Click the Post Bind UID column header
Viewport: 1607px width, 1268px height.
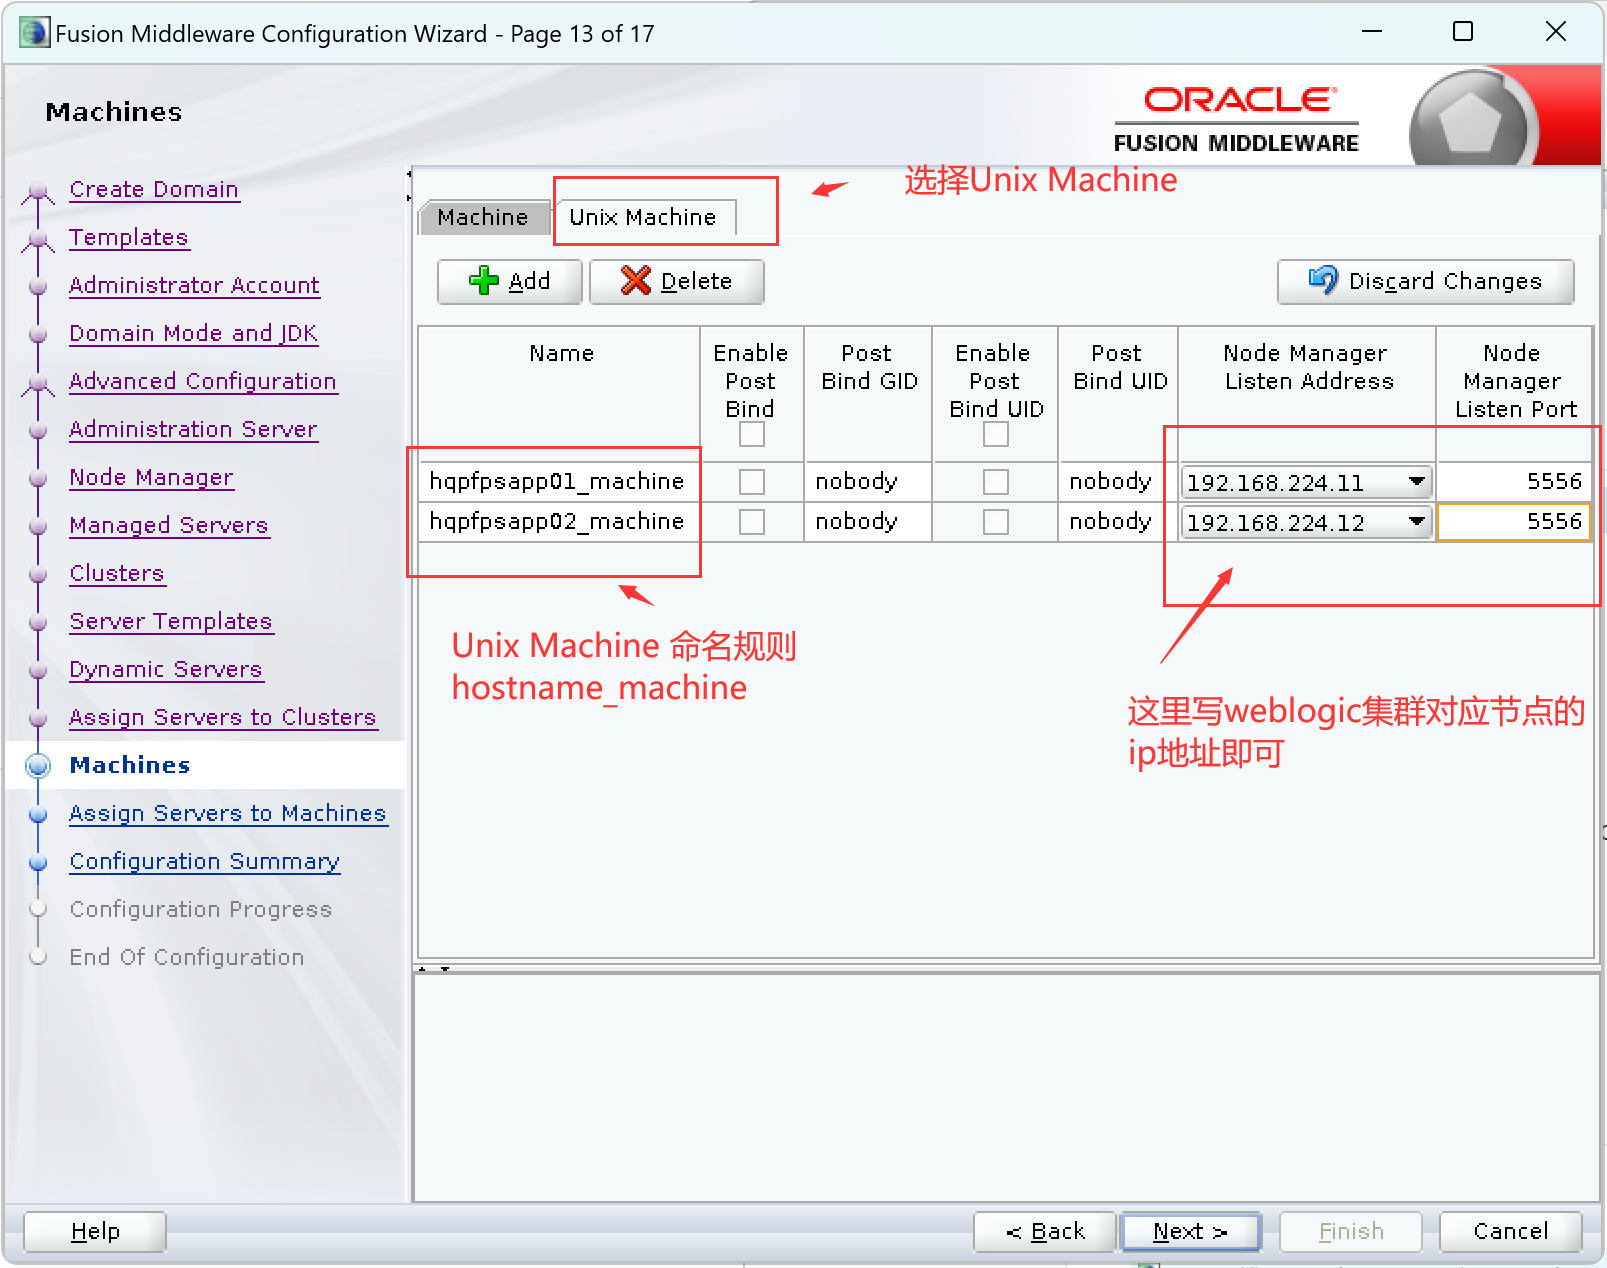(1118, 393)
